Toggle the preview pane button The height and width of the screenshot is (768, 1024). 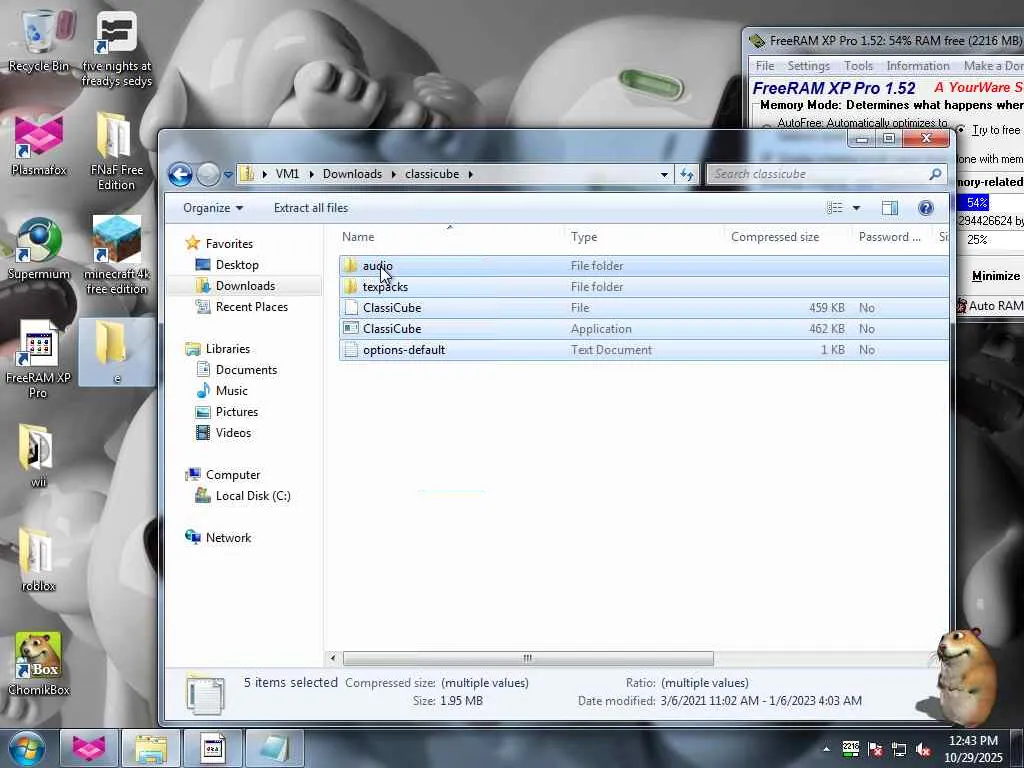pyautogui.click(x=889, y=208)
